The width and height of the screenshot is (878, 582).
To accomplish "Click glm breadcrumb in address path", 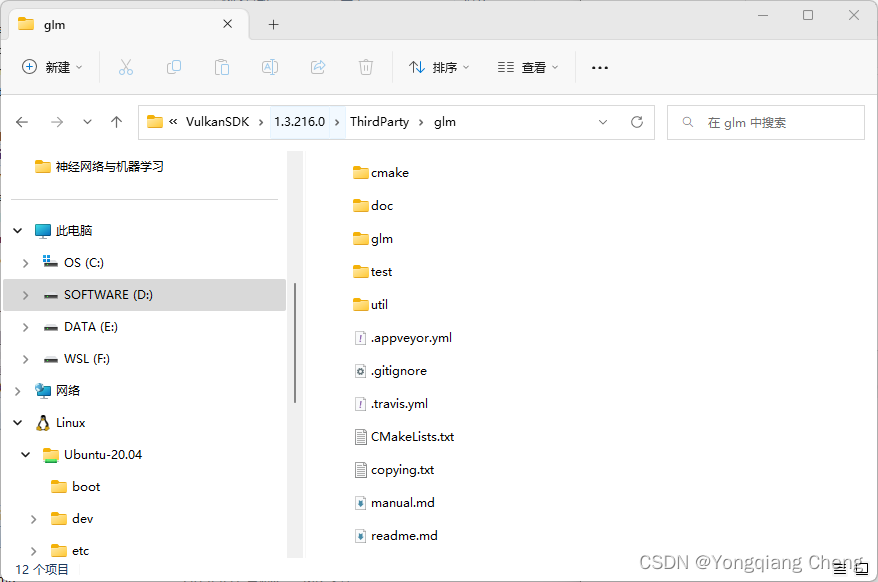I will [445, 122].
